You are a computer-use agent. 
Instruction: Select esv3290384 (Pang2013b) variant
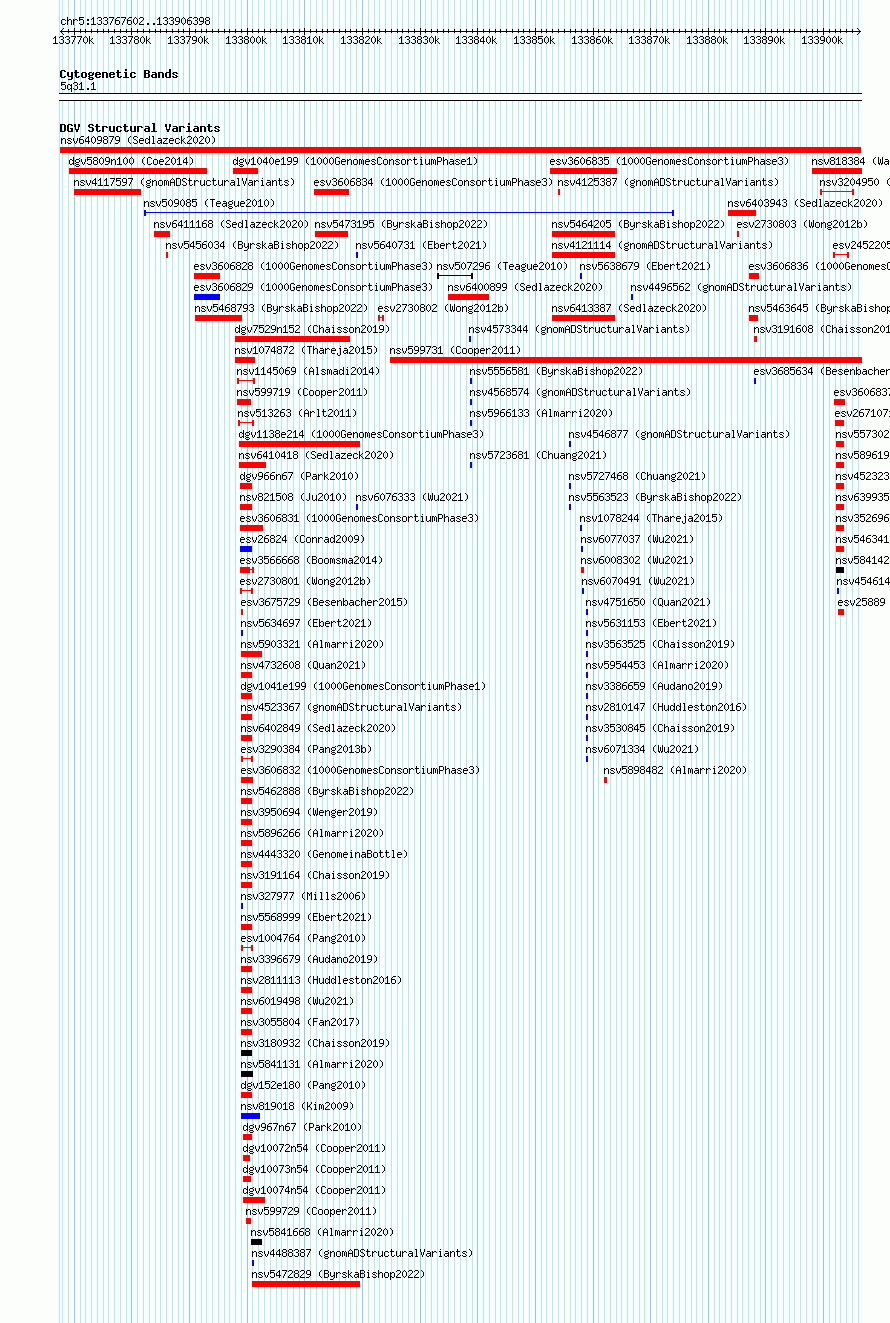pos(305,749)
